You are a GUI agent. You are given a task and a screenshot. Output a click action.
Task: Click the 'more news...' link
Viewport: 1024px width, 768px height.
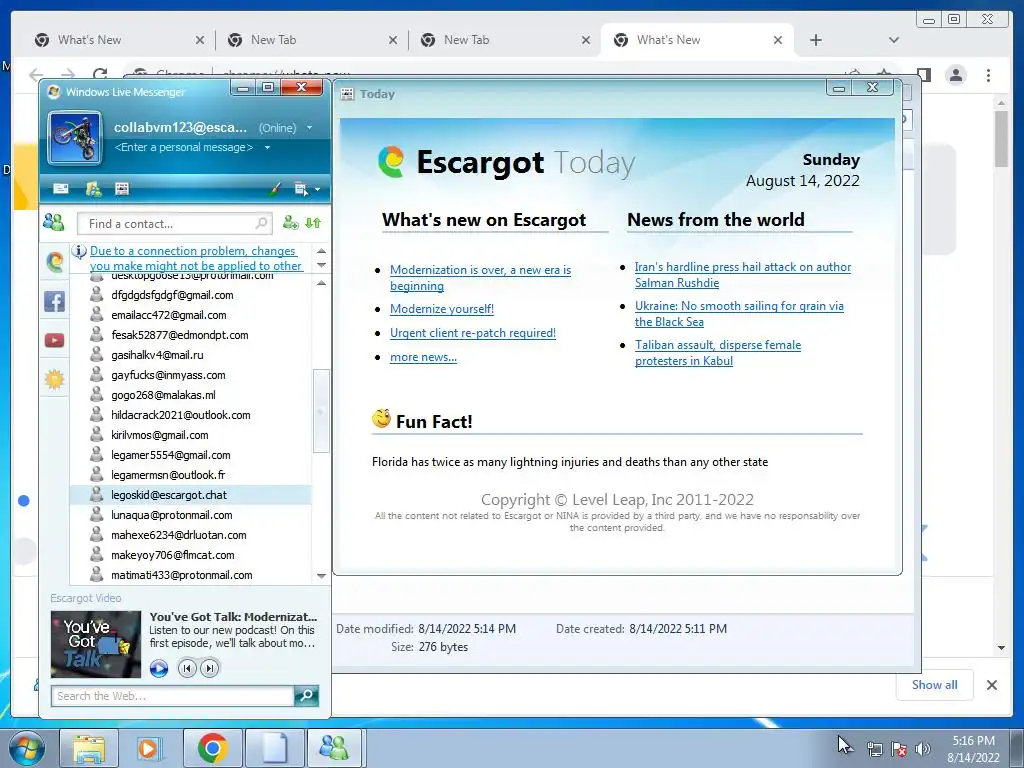coord(423,357)
